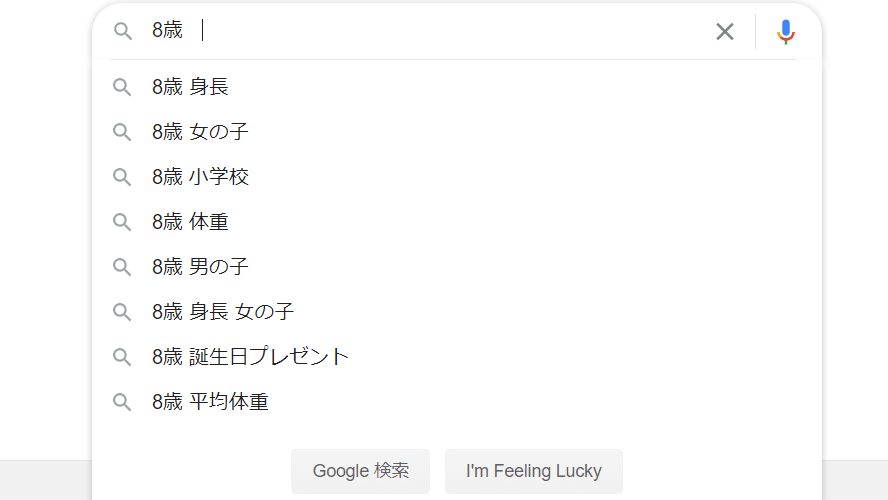The width and height of the screenshot is (888, 500).
Task: Select the suggestion 8歳 男の子
Action: click(456, 267)
